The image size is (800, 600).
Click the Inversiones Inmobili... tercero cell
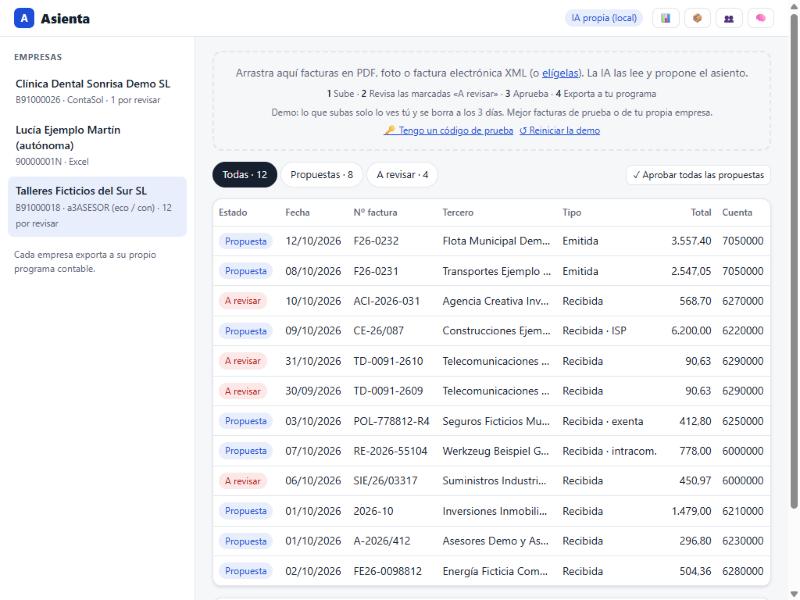[x=495, y=511]
